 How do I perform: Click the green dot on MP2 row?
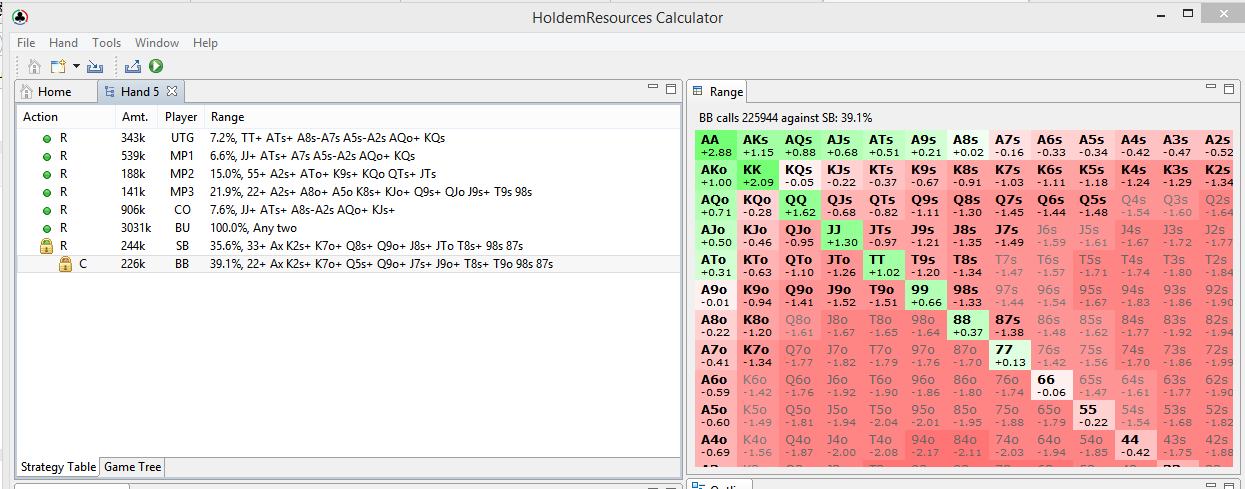pyautogui.click(x=46, y=174)
